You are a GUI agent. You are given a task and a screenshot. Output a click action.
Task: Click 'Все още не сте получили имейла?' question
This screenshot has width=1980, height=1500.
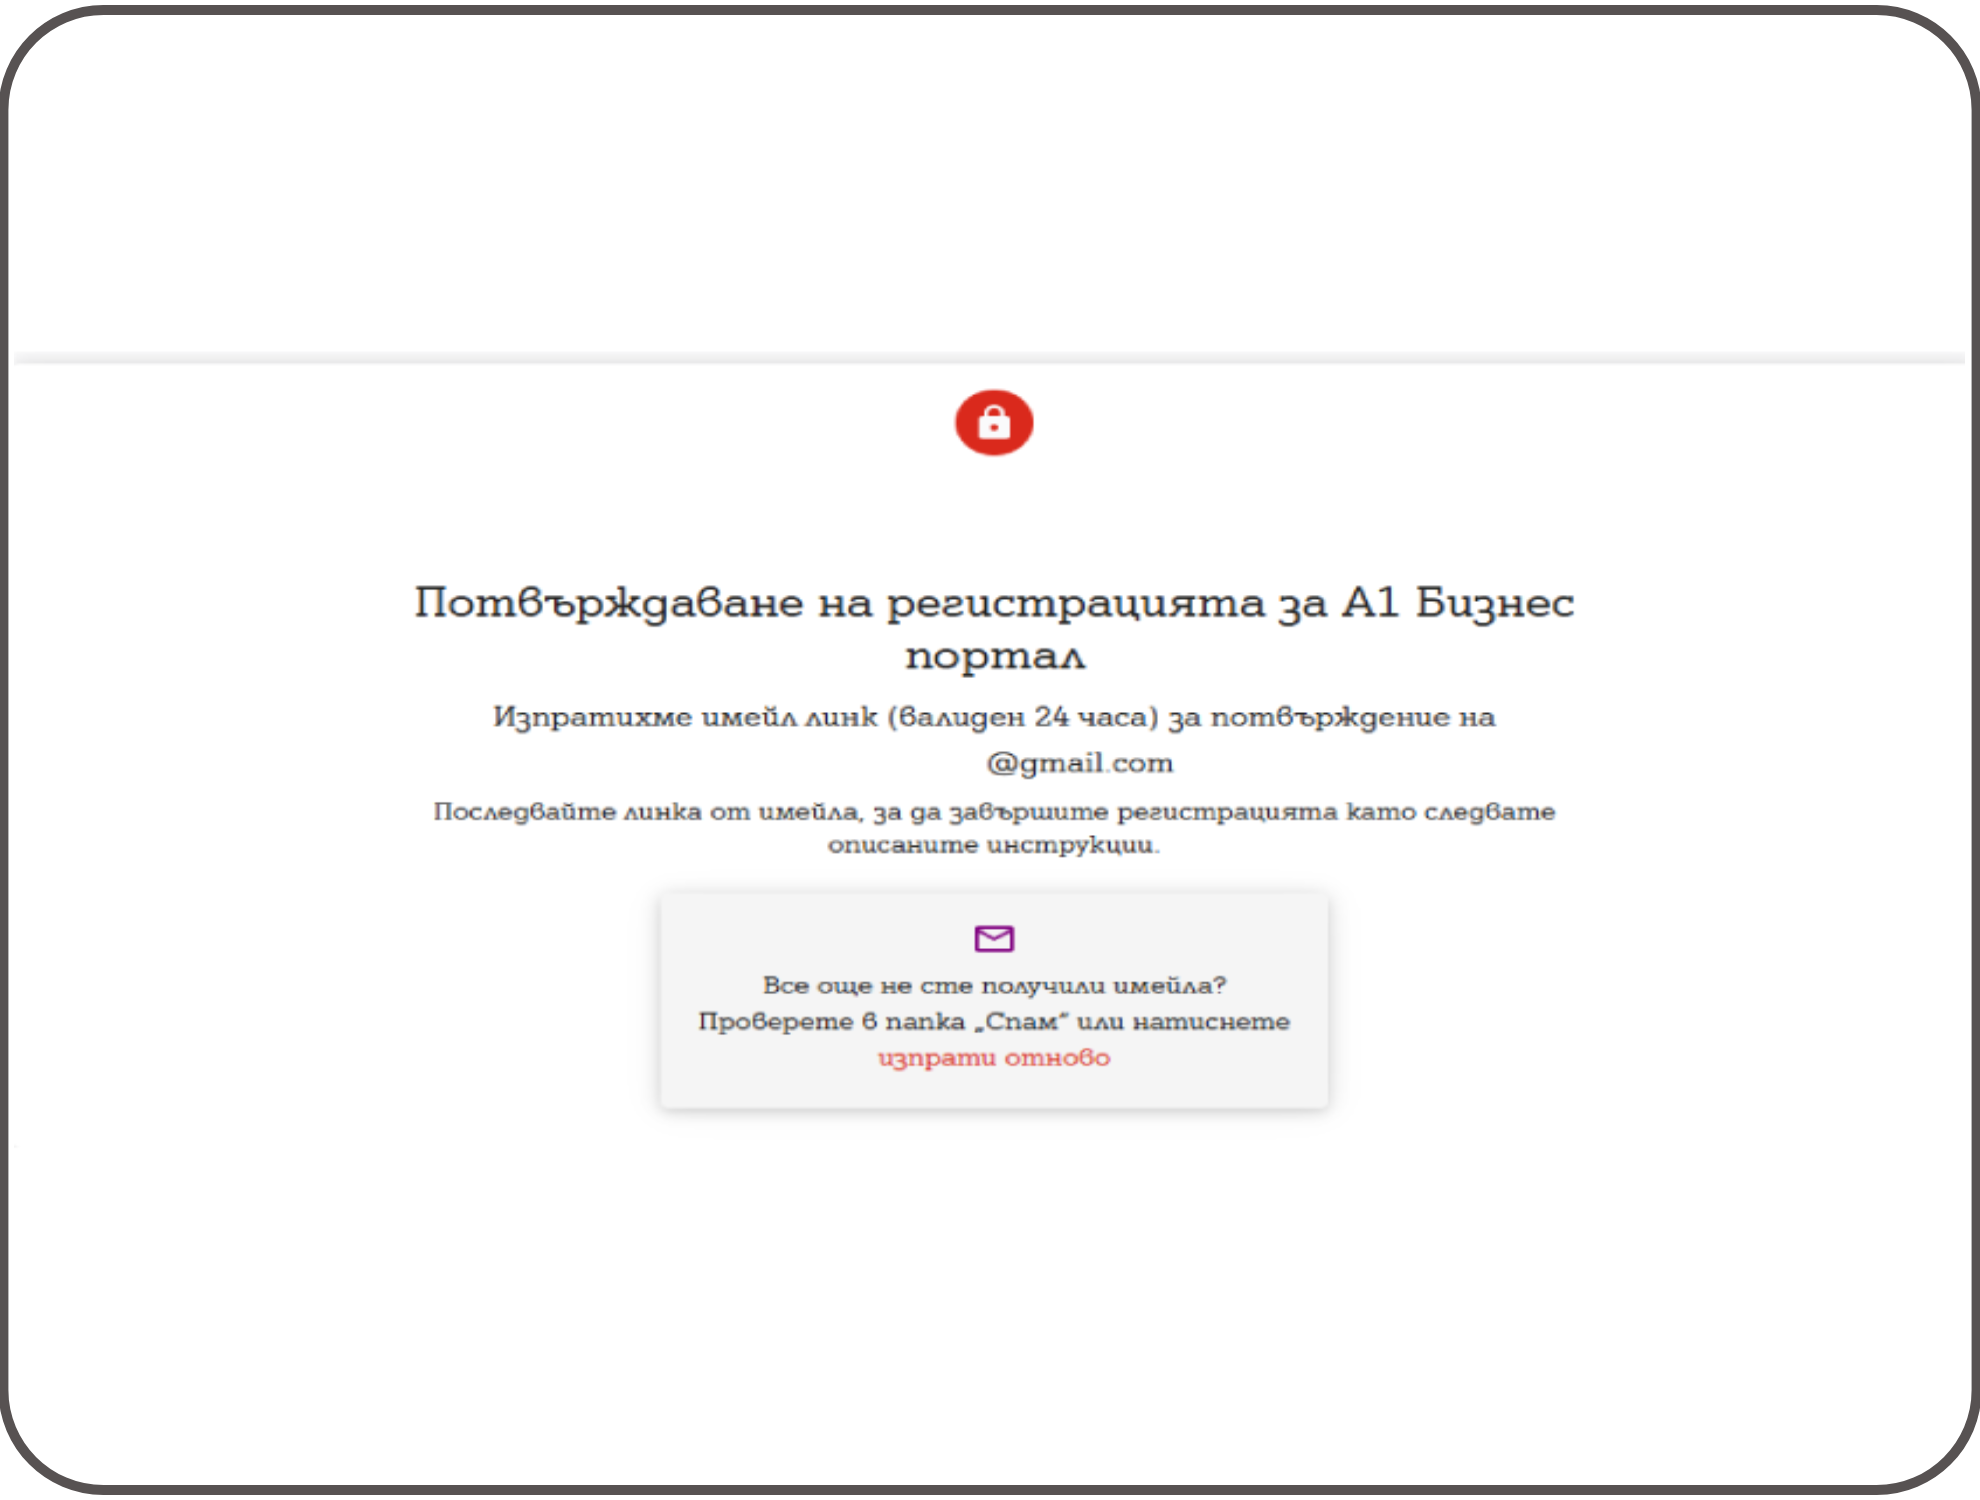coord(993,985)
